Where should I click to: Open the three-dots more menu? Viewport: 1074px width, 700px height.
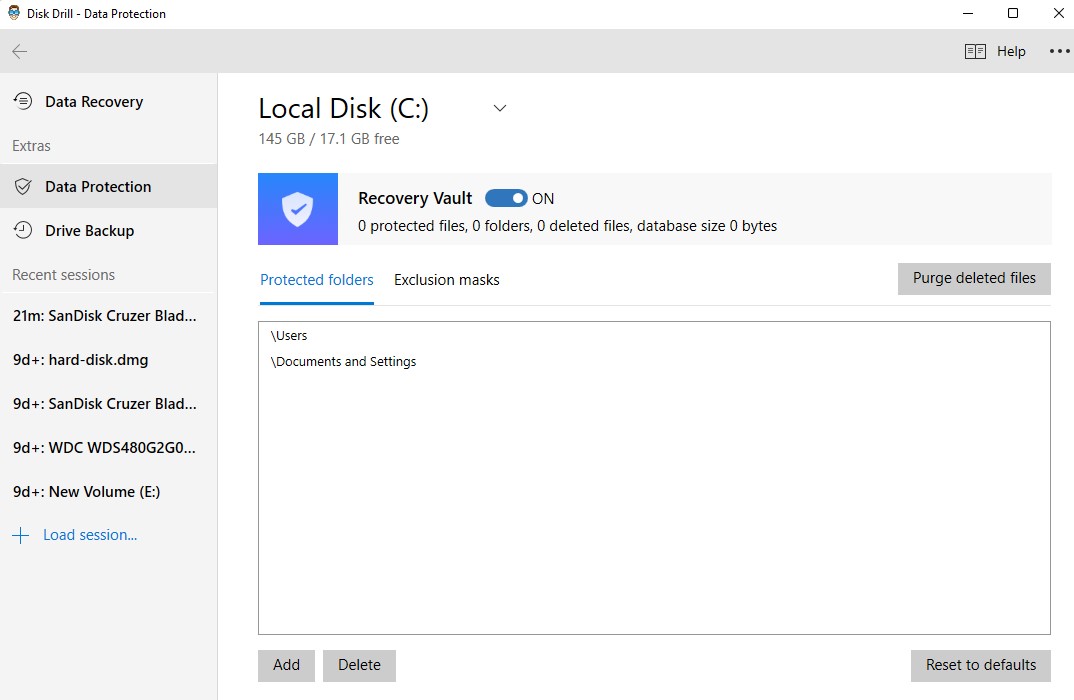click(x=1060, y=51)
